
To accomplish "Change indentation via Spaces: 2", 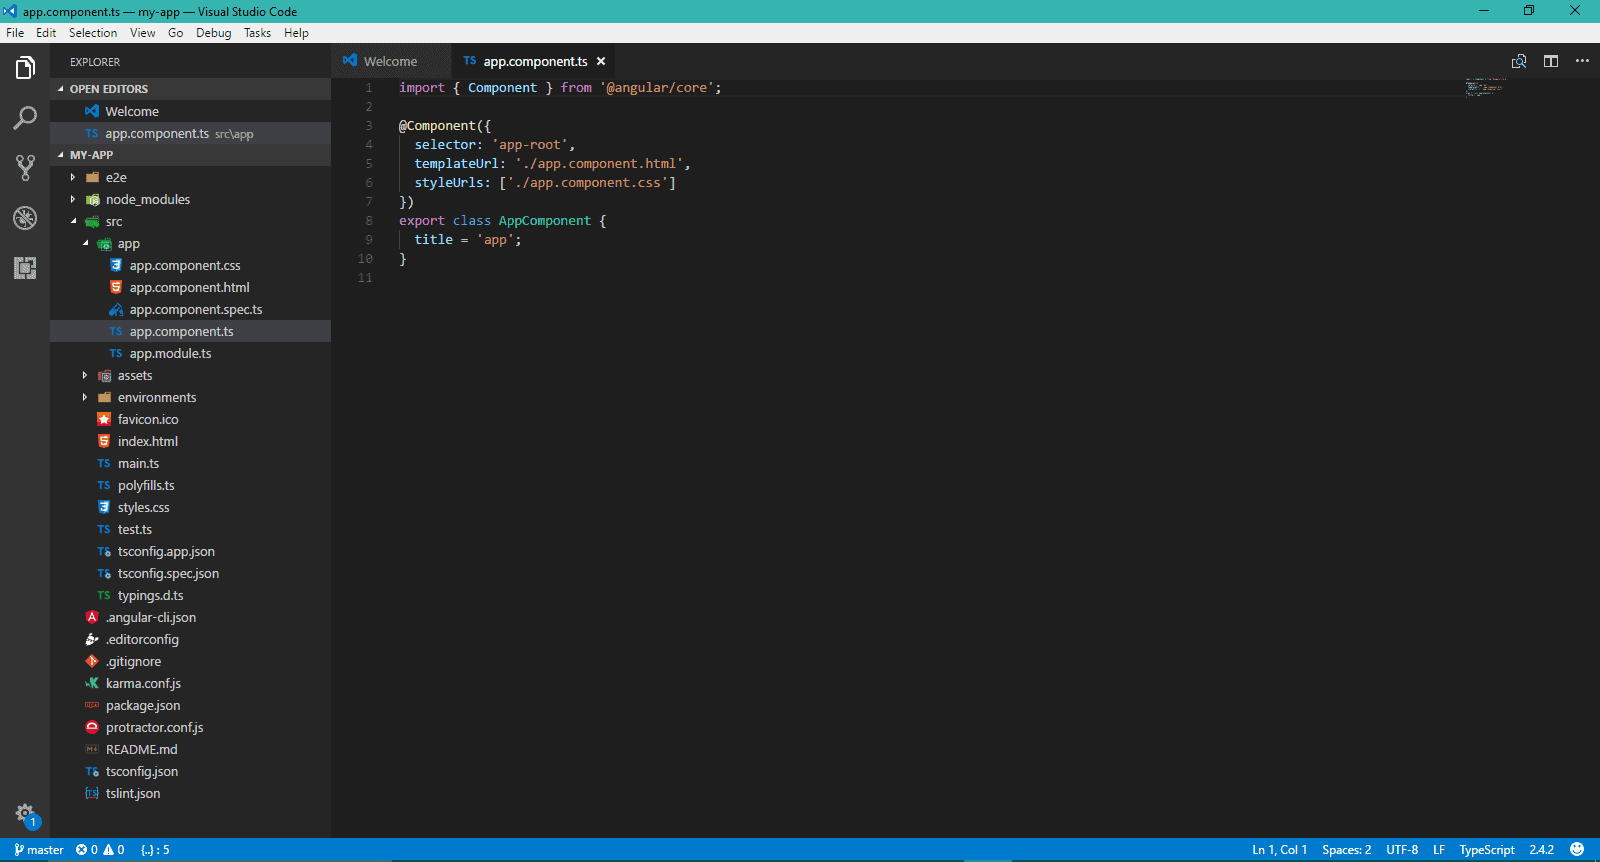I will (1346, 850).
